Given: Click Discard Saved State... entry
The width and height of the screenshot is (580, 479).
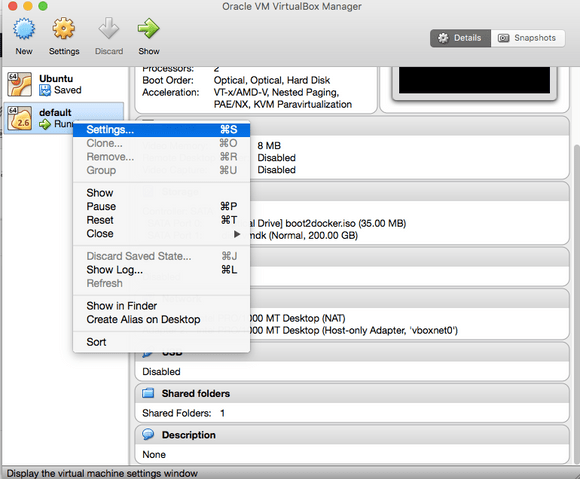Looking at the screenshot, I should click(161, 256).
